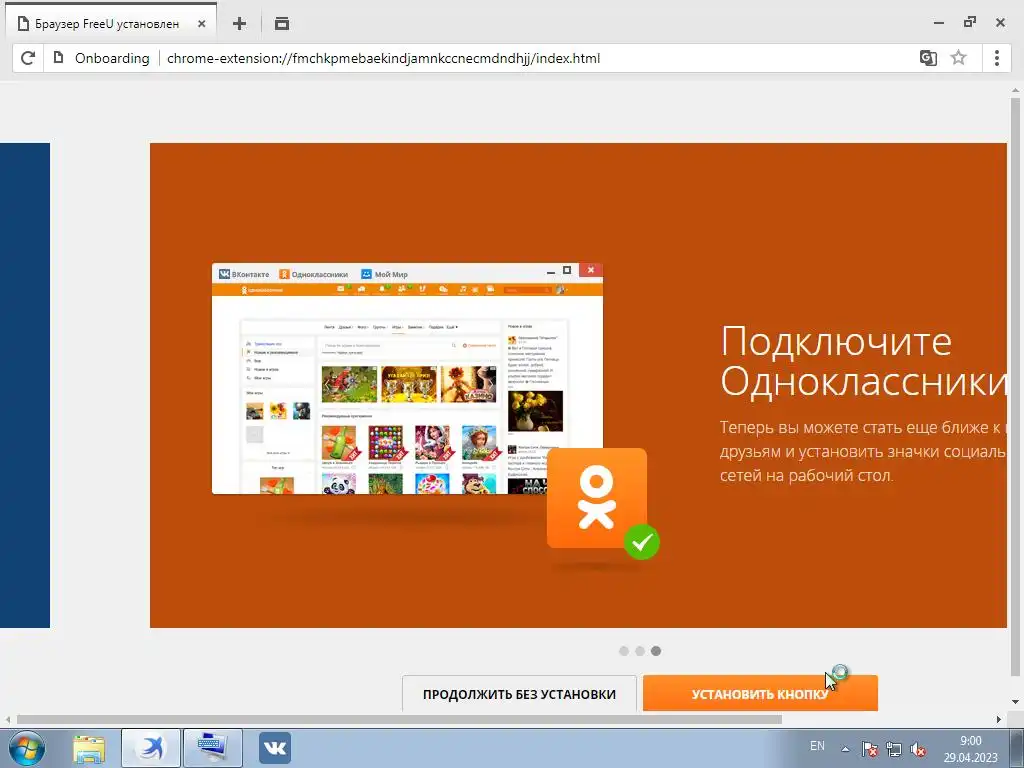This screenshot has height=768, width=1024.
Task: Click the Odnoklassniki browser screenshot thumbnail
Action: click(x=407, y=378)
